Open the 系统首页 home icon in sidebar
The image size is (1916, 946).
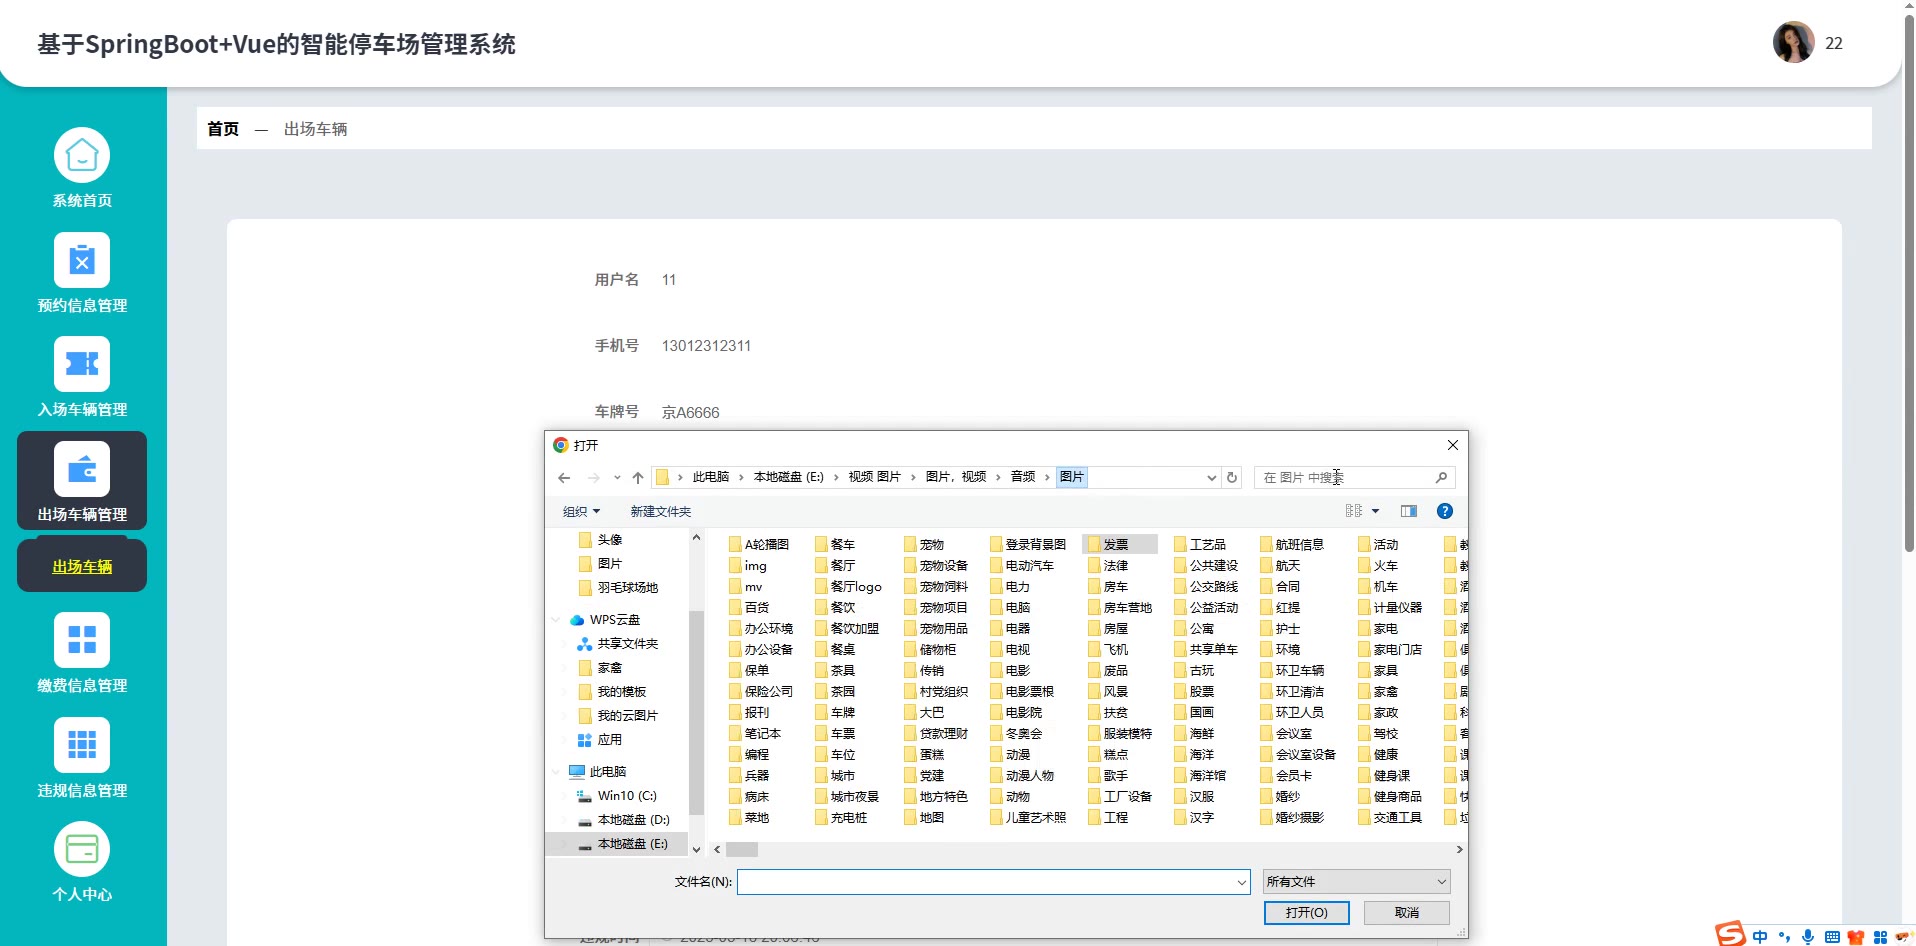pyautogui.click(x=81, y=156)
